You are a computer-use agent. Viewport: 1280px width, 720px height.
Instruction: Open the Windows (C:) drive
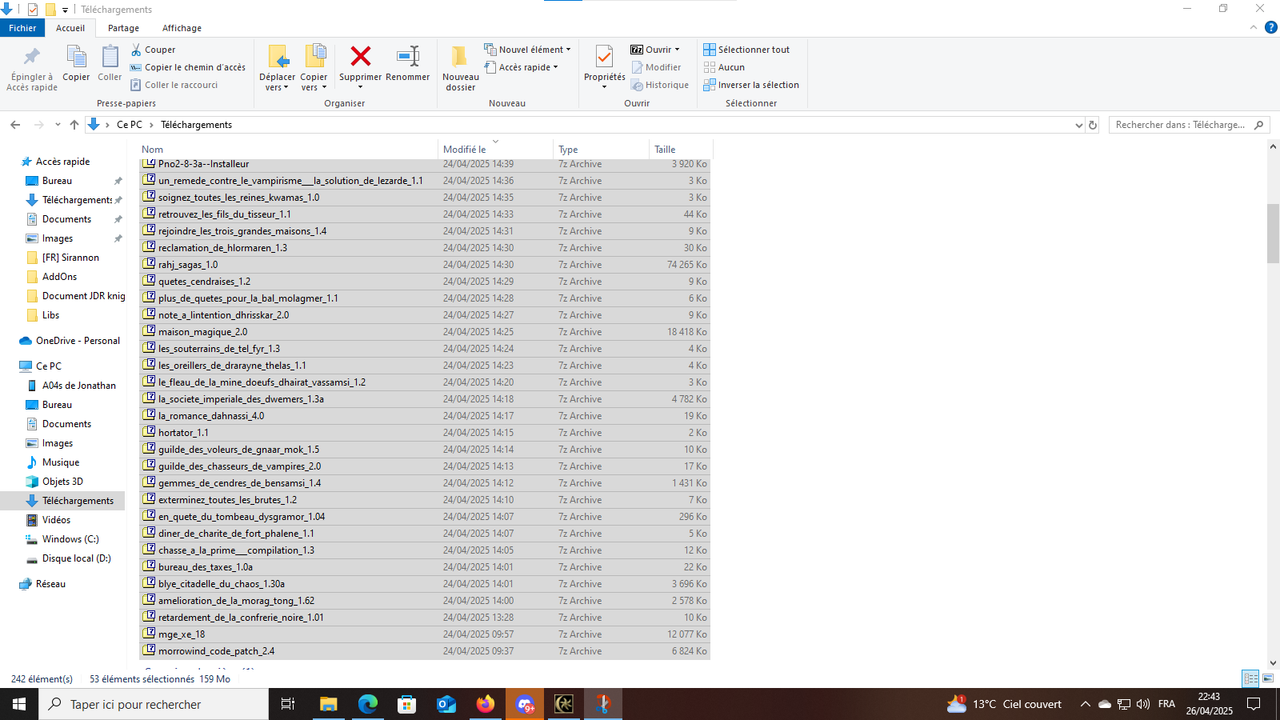[70, 539]
